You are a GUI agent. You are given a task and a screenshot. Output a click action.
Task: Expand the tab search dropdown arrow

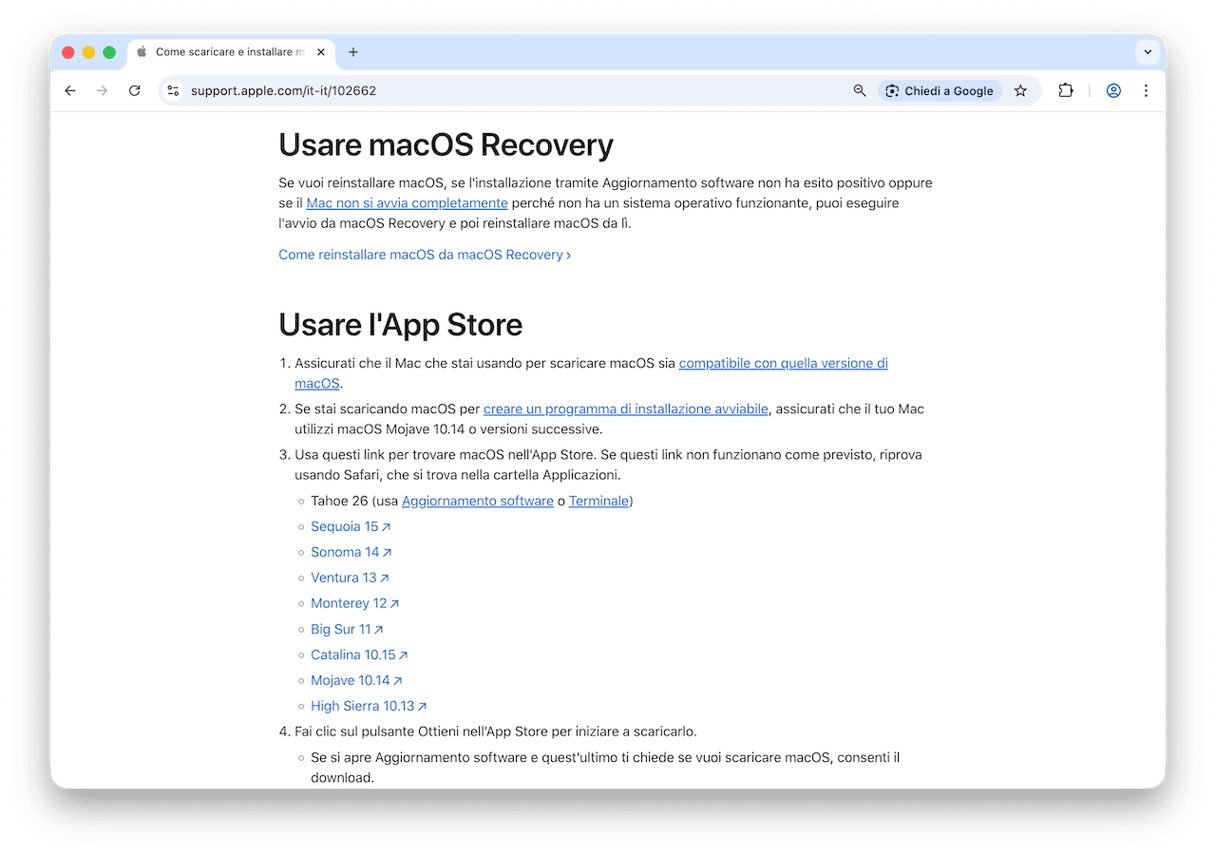1146,52
